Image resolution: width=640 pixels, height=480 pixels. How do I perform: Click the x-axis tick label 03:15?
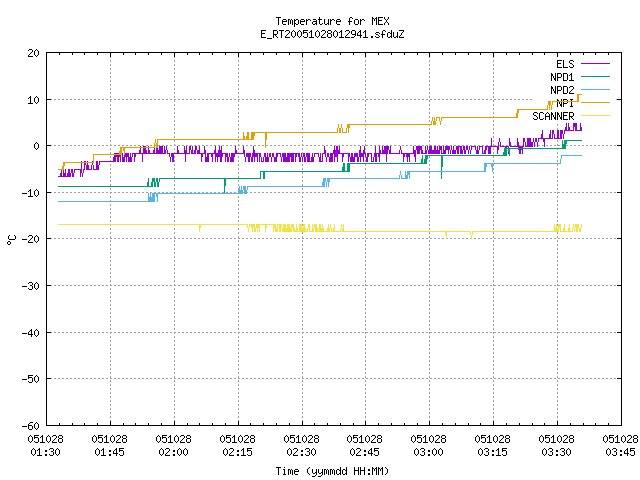pyautogui.click(x=493, y=452)
